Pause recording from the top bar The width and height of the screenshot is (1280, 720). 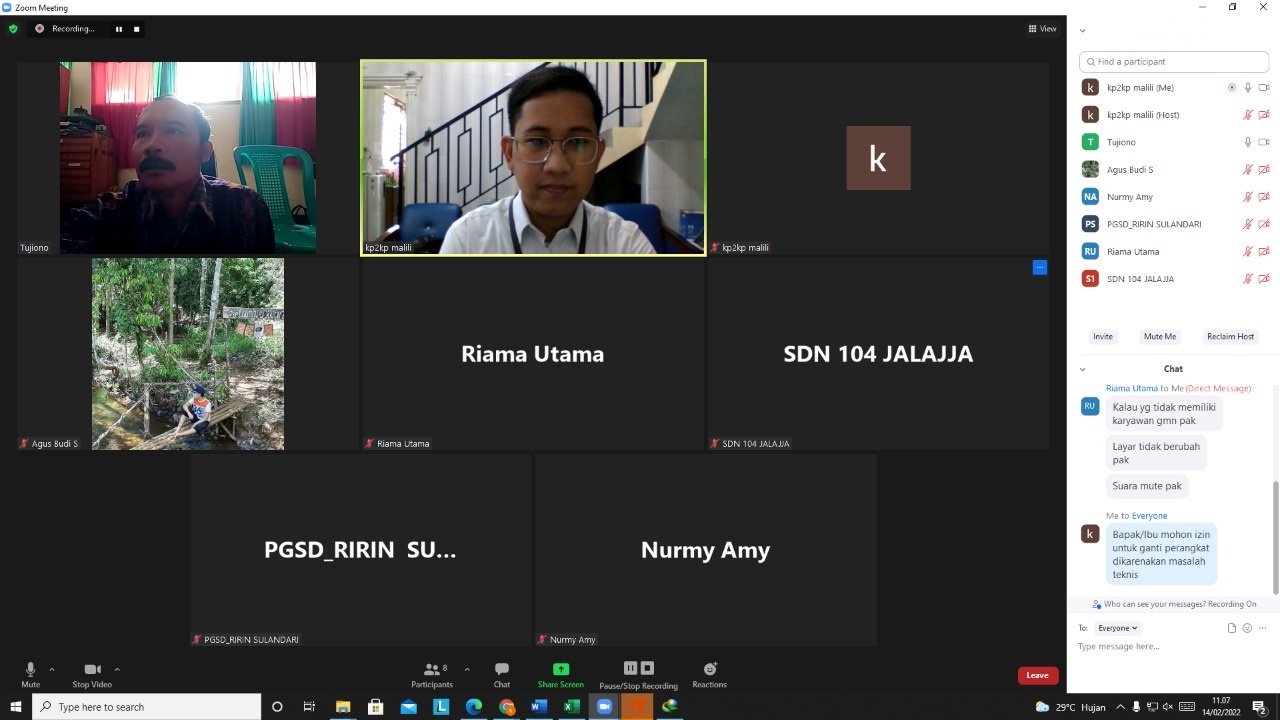(119, 29)
